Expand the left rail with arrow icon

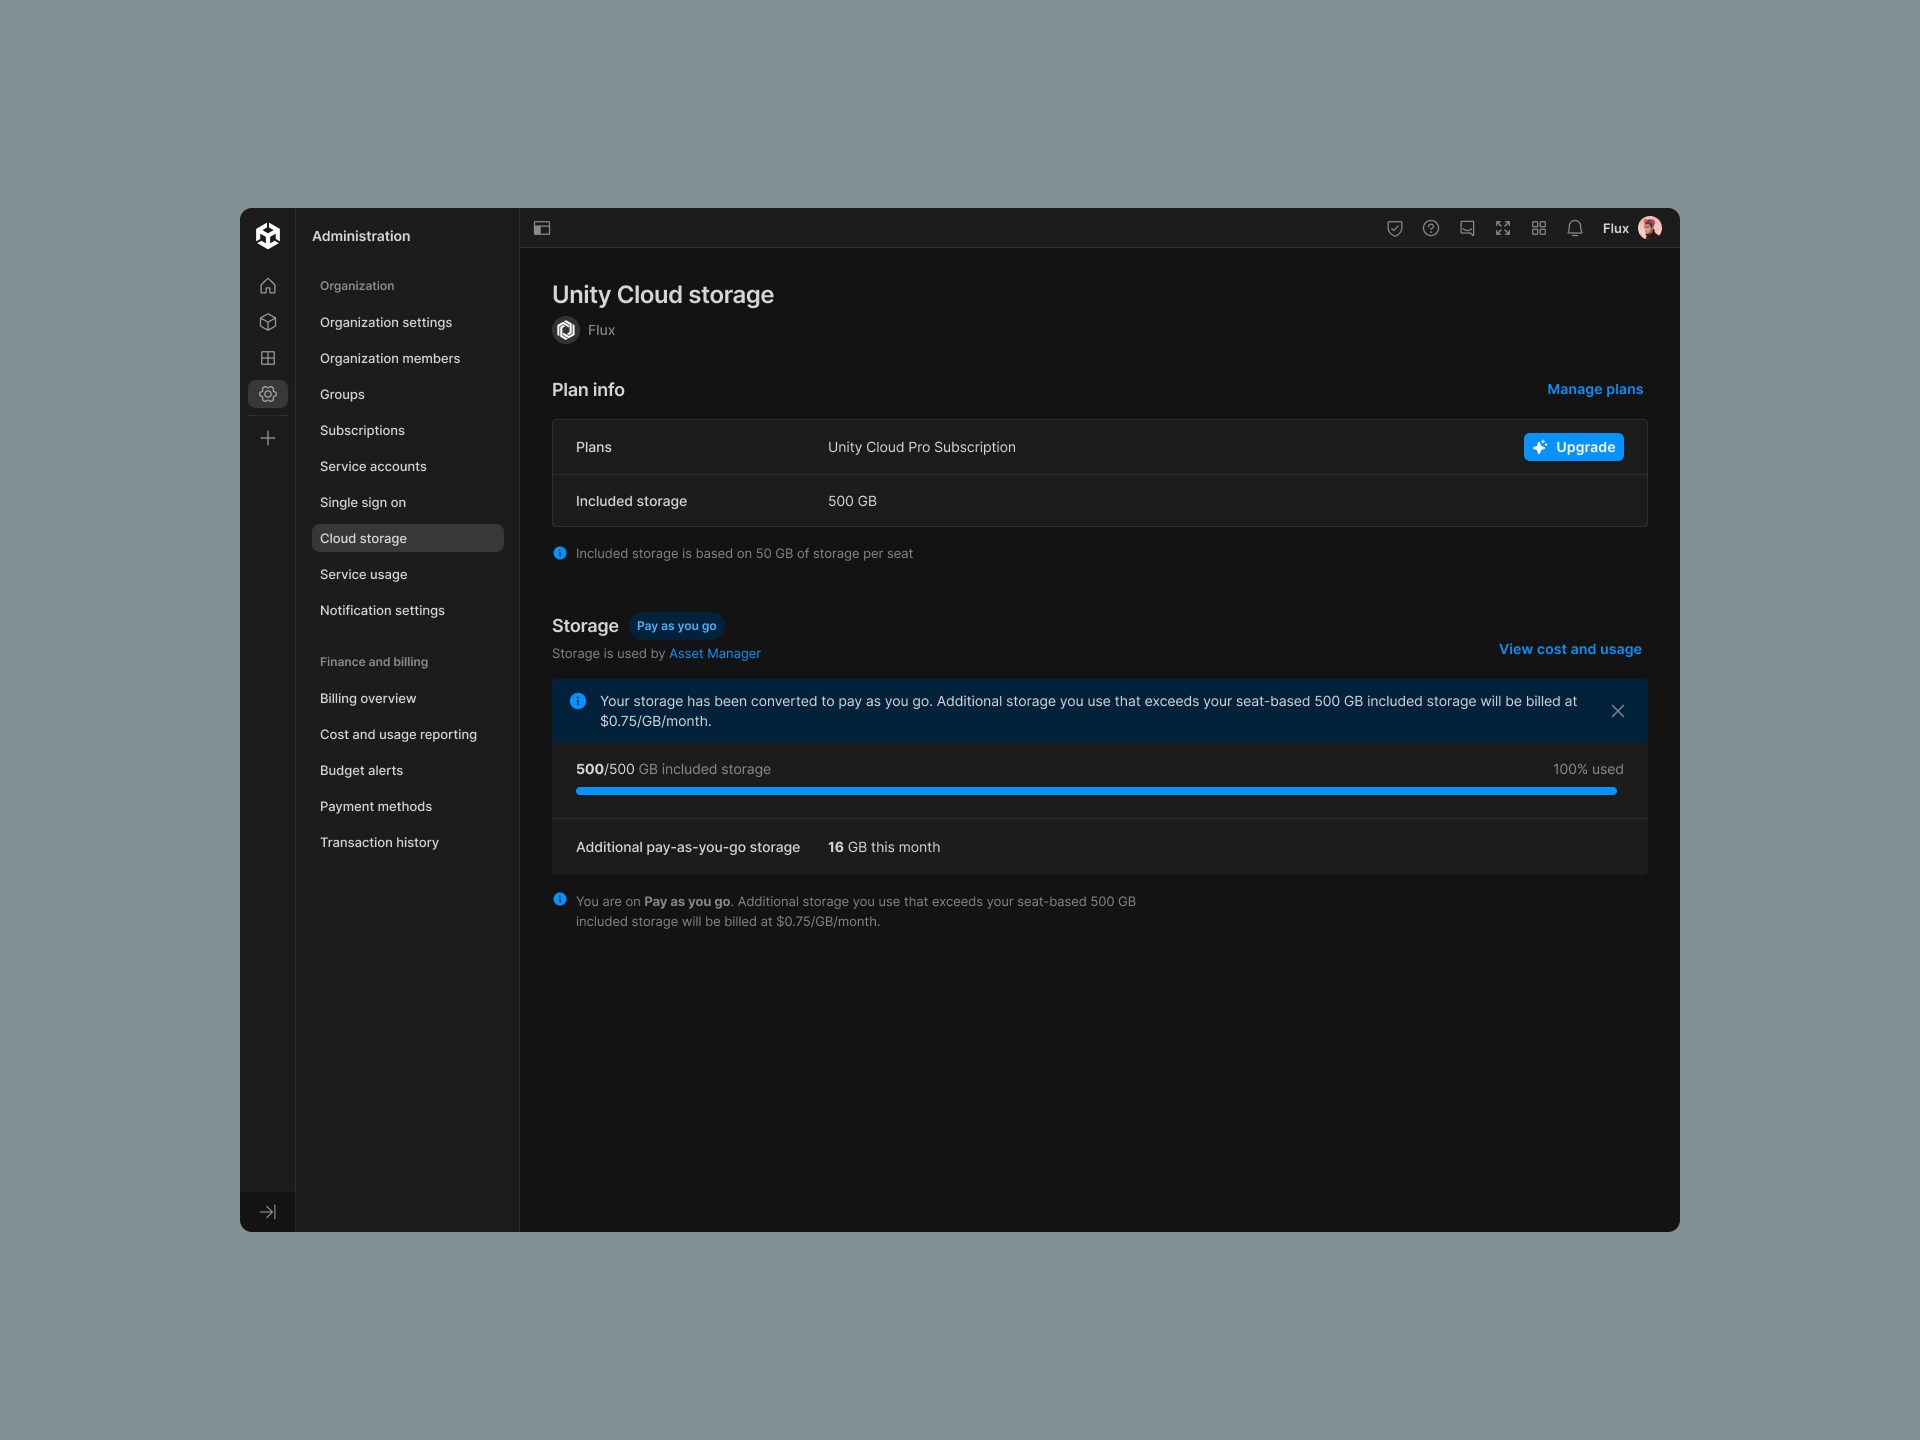(268, 1212)
